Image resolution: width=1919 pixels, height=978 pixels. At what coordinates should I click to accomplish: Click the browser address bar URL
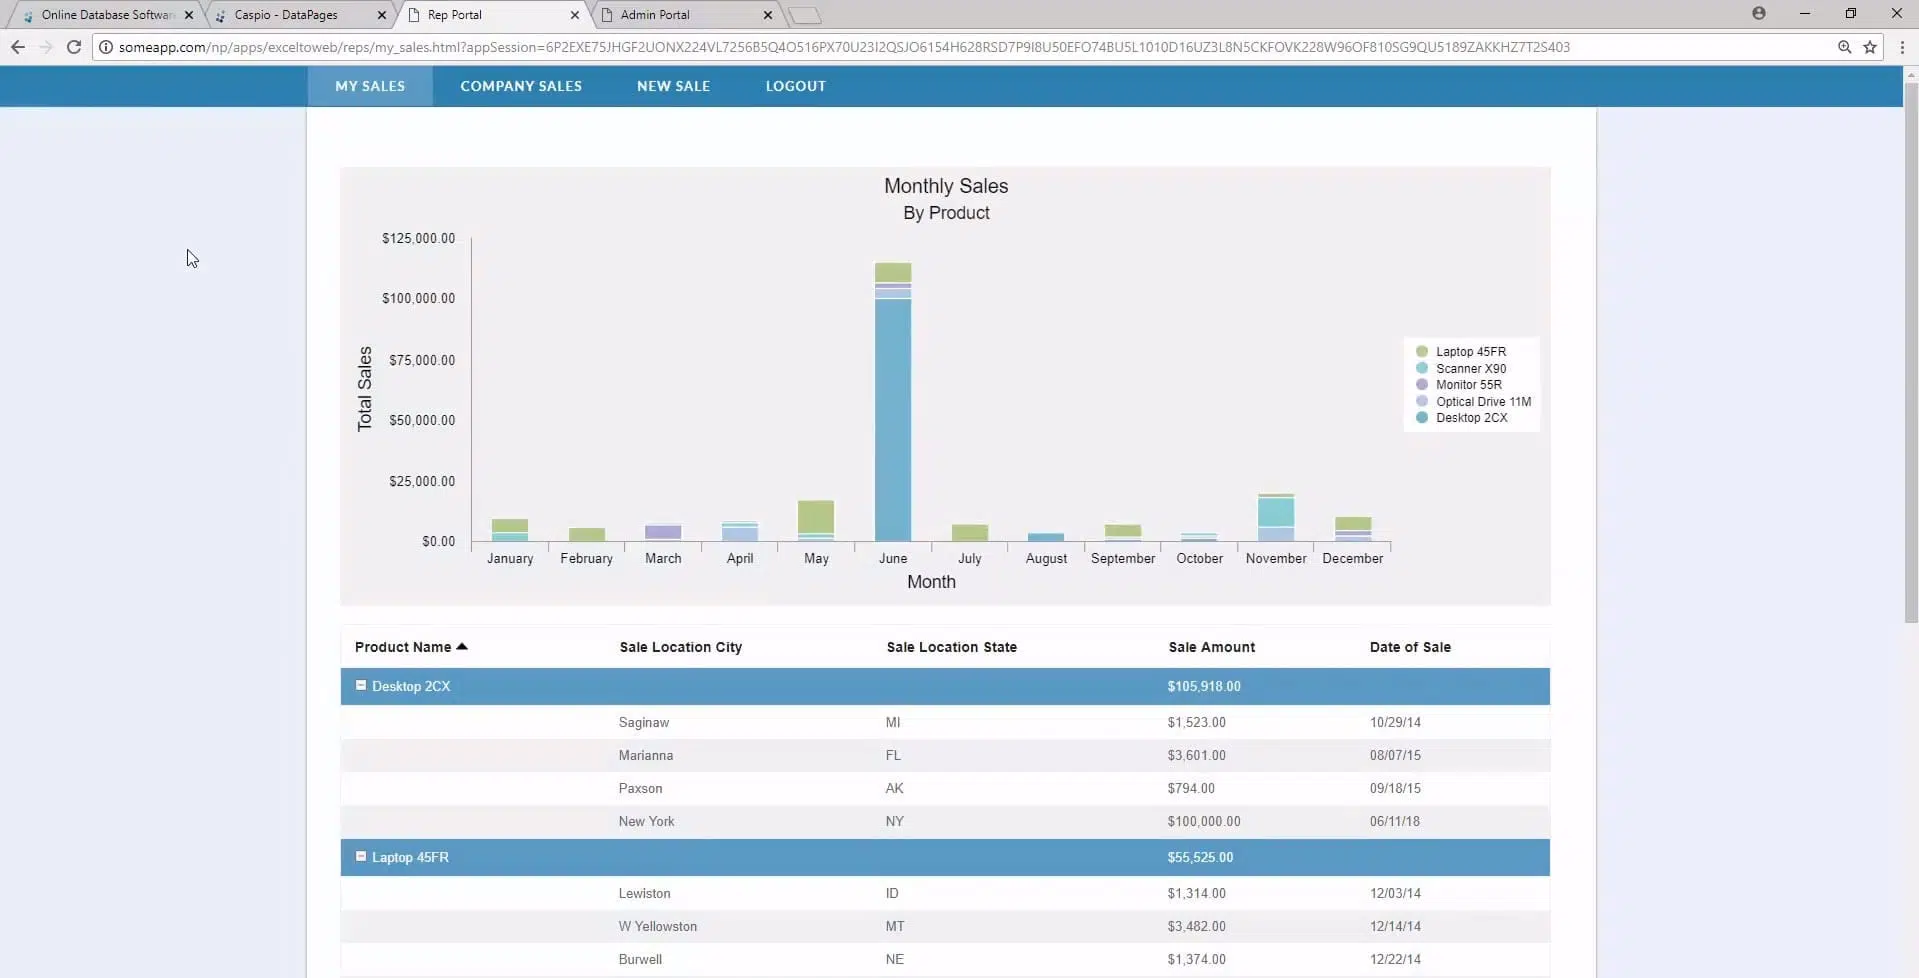coord(840,47)
